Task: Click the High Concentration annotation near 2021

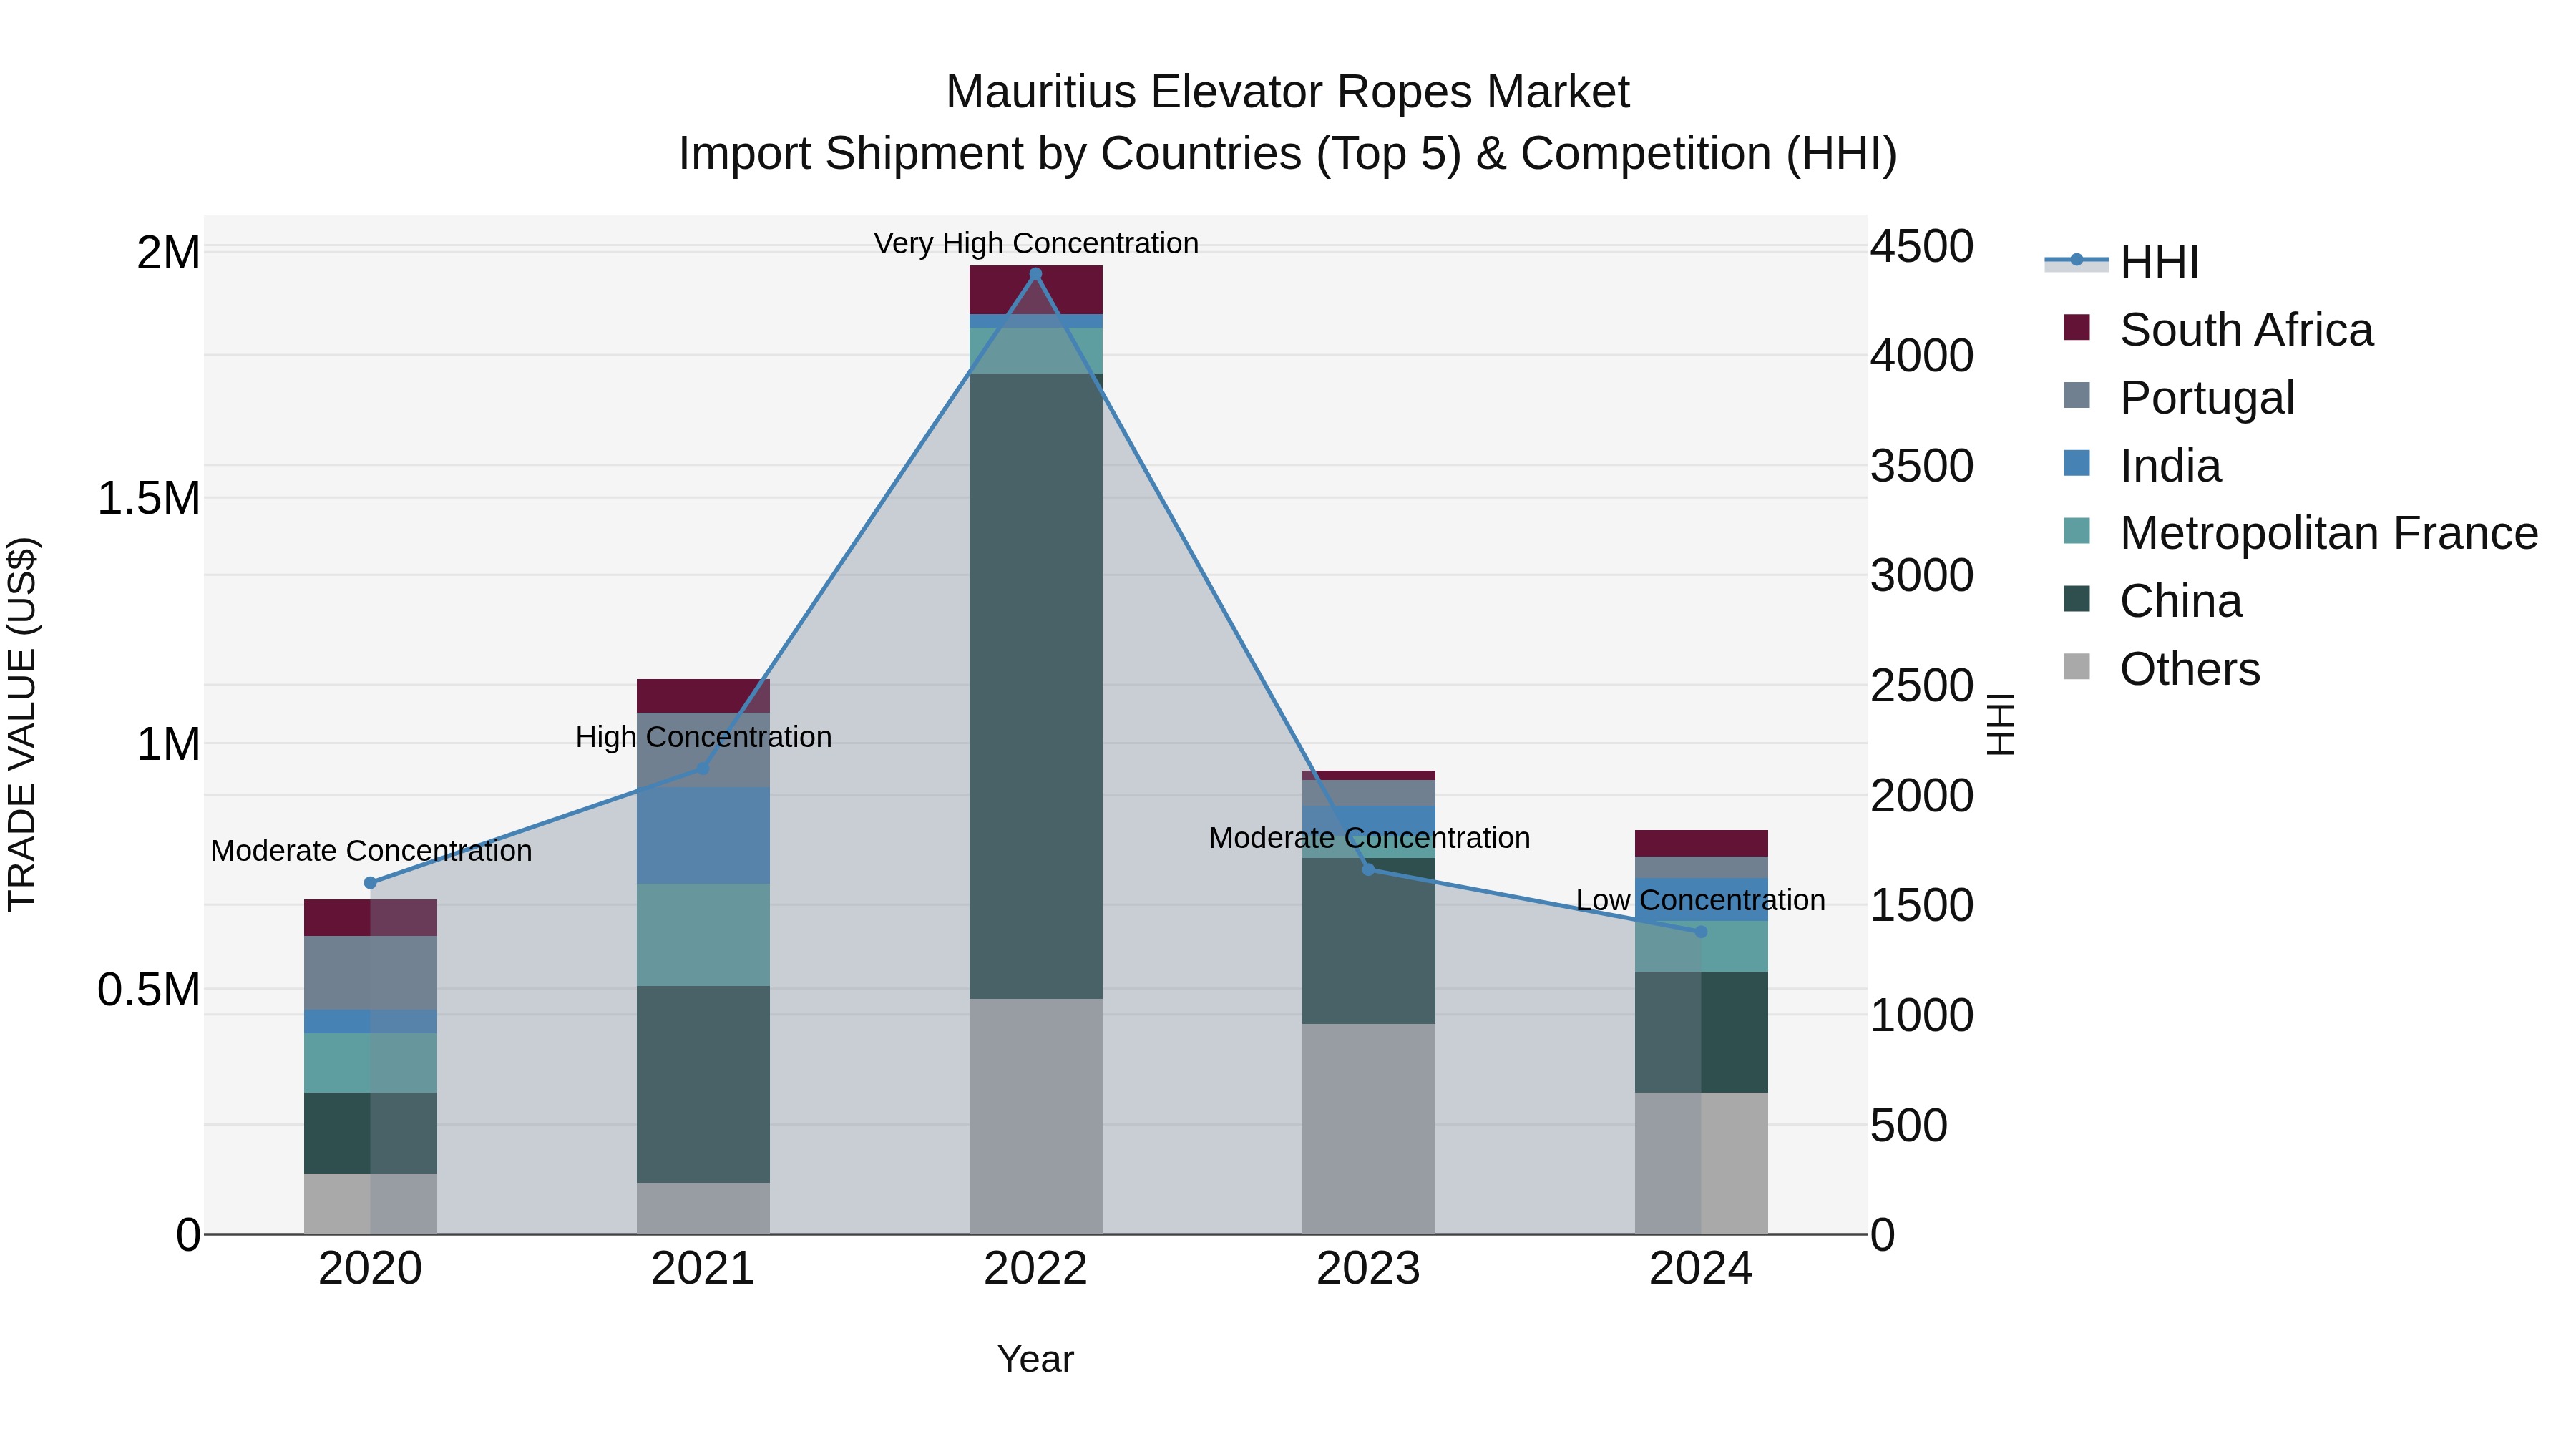Action: 703,737
